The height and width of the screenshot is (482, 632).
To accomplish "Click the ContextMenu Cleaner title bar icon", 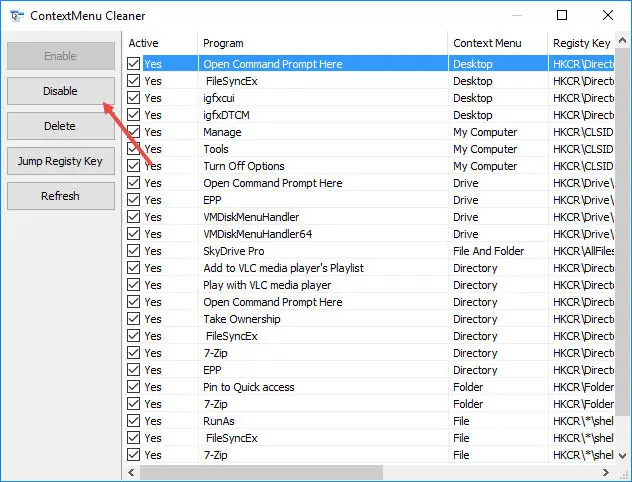I will click(x=17, y=16).
